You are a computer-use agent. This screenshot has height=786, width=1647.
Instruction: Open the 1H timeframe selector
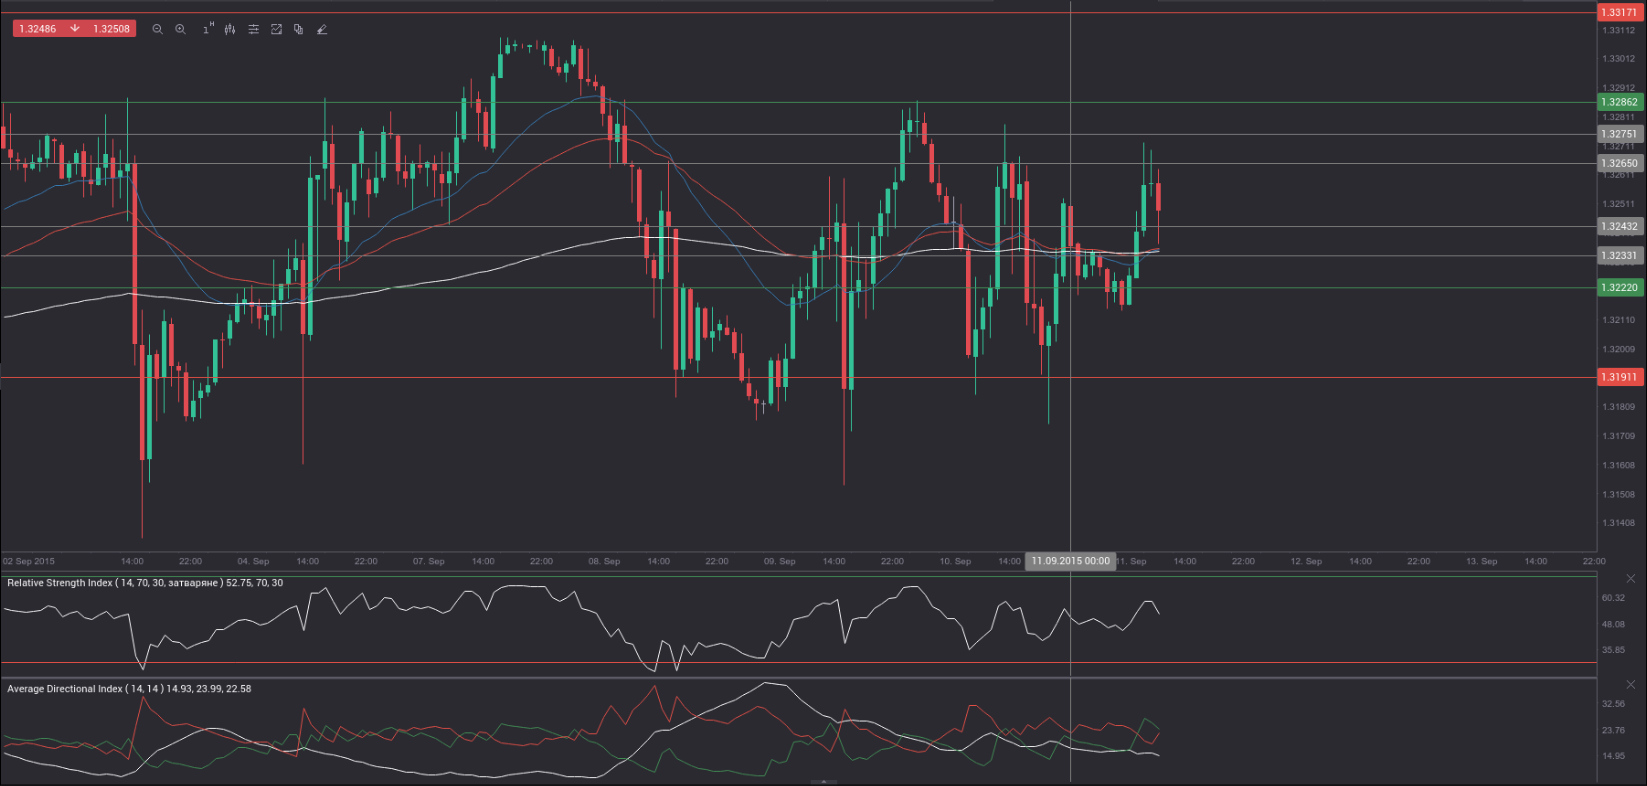(x=207, y=29)
